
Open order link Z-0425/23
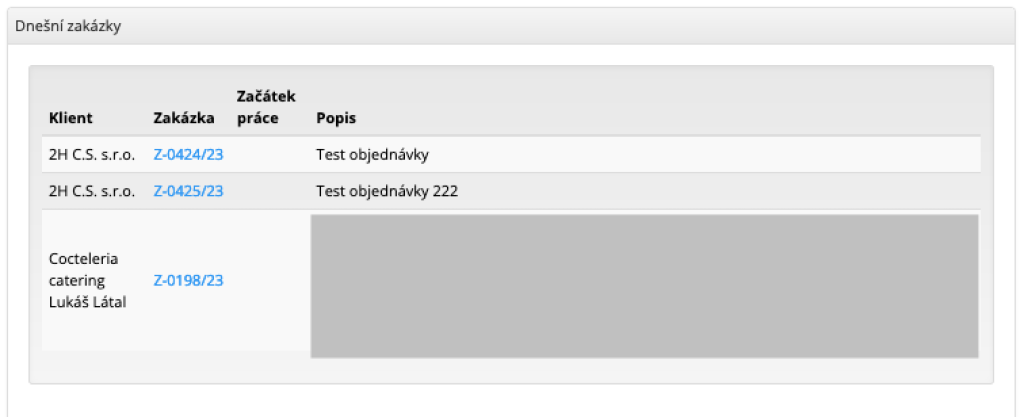click(188, 191)
